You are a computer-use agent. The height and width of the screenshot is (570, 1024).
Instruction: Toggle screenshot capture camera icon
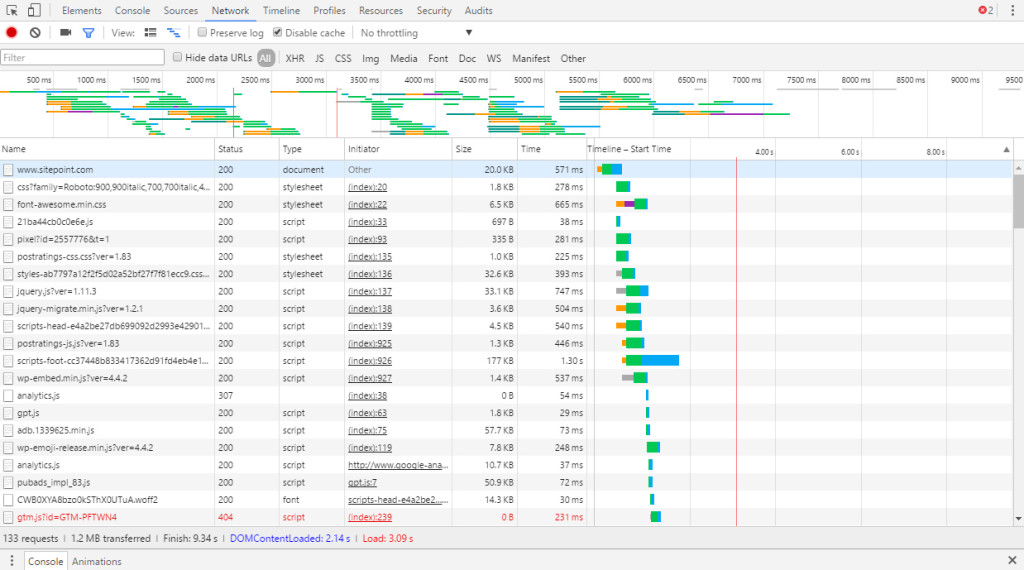66,33
